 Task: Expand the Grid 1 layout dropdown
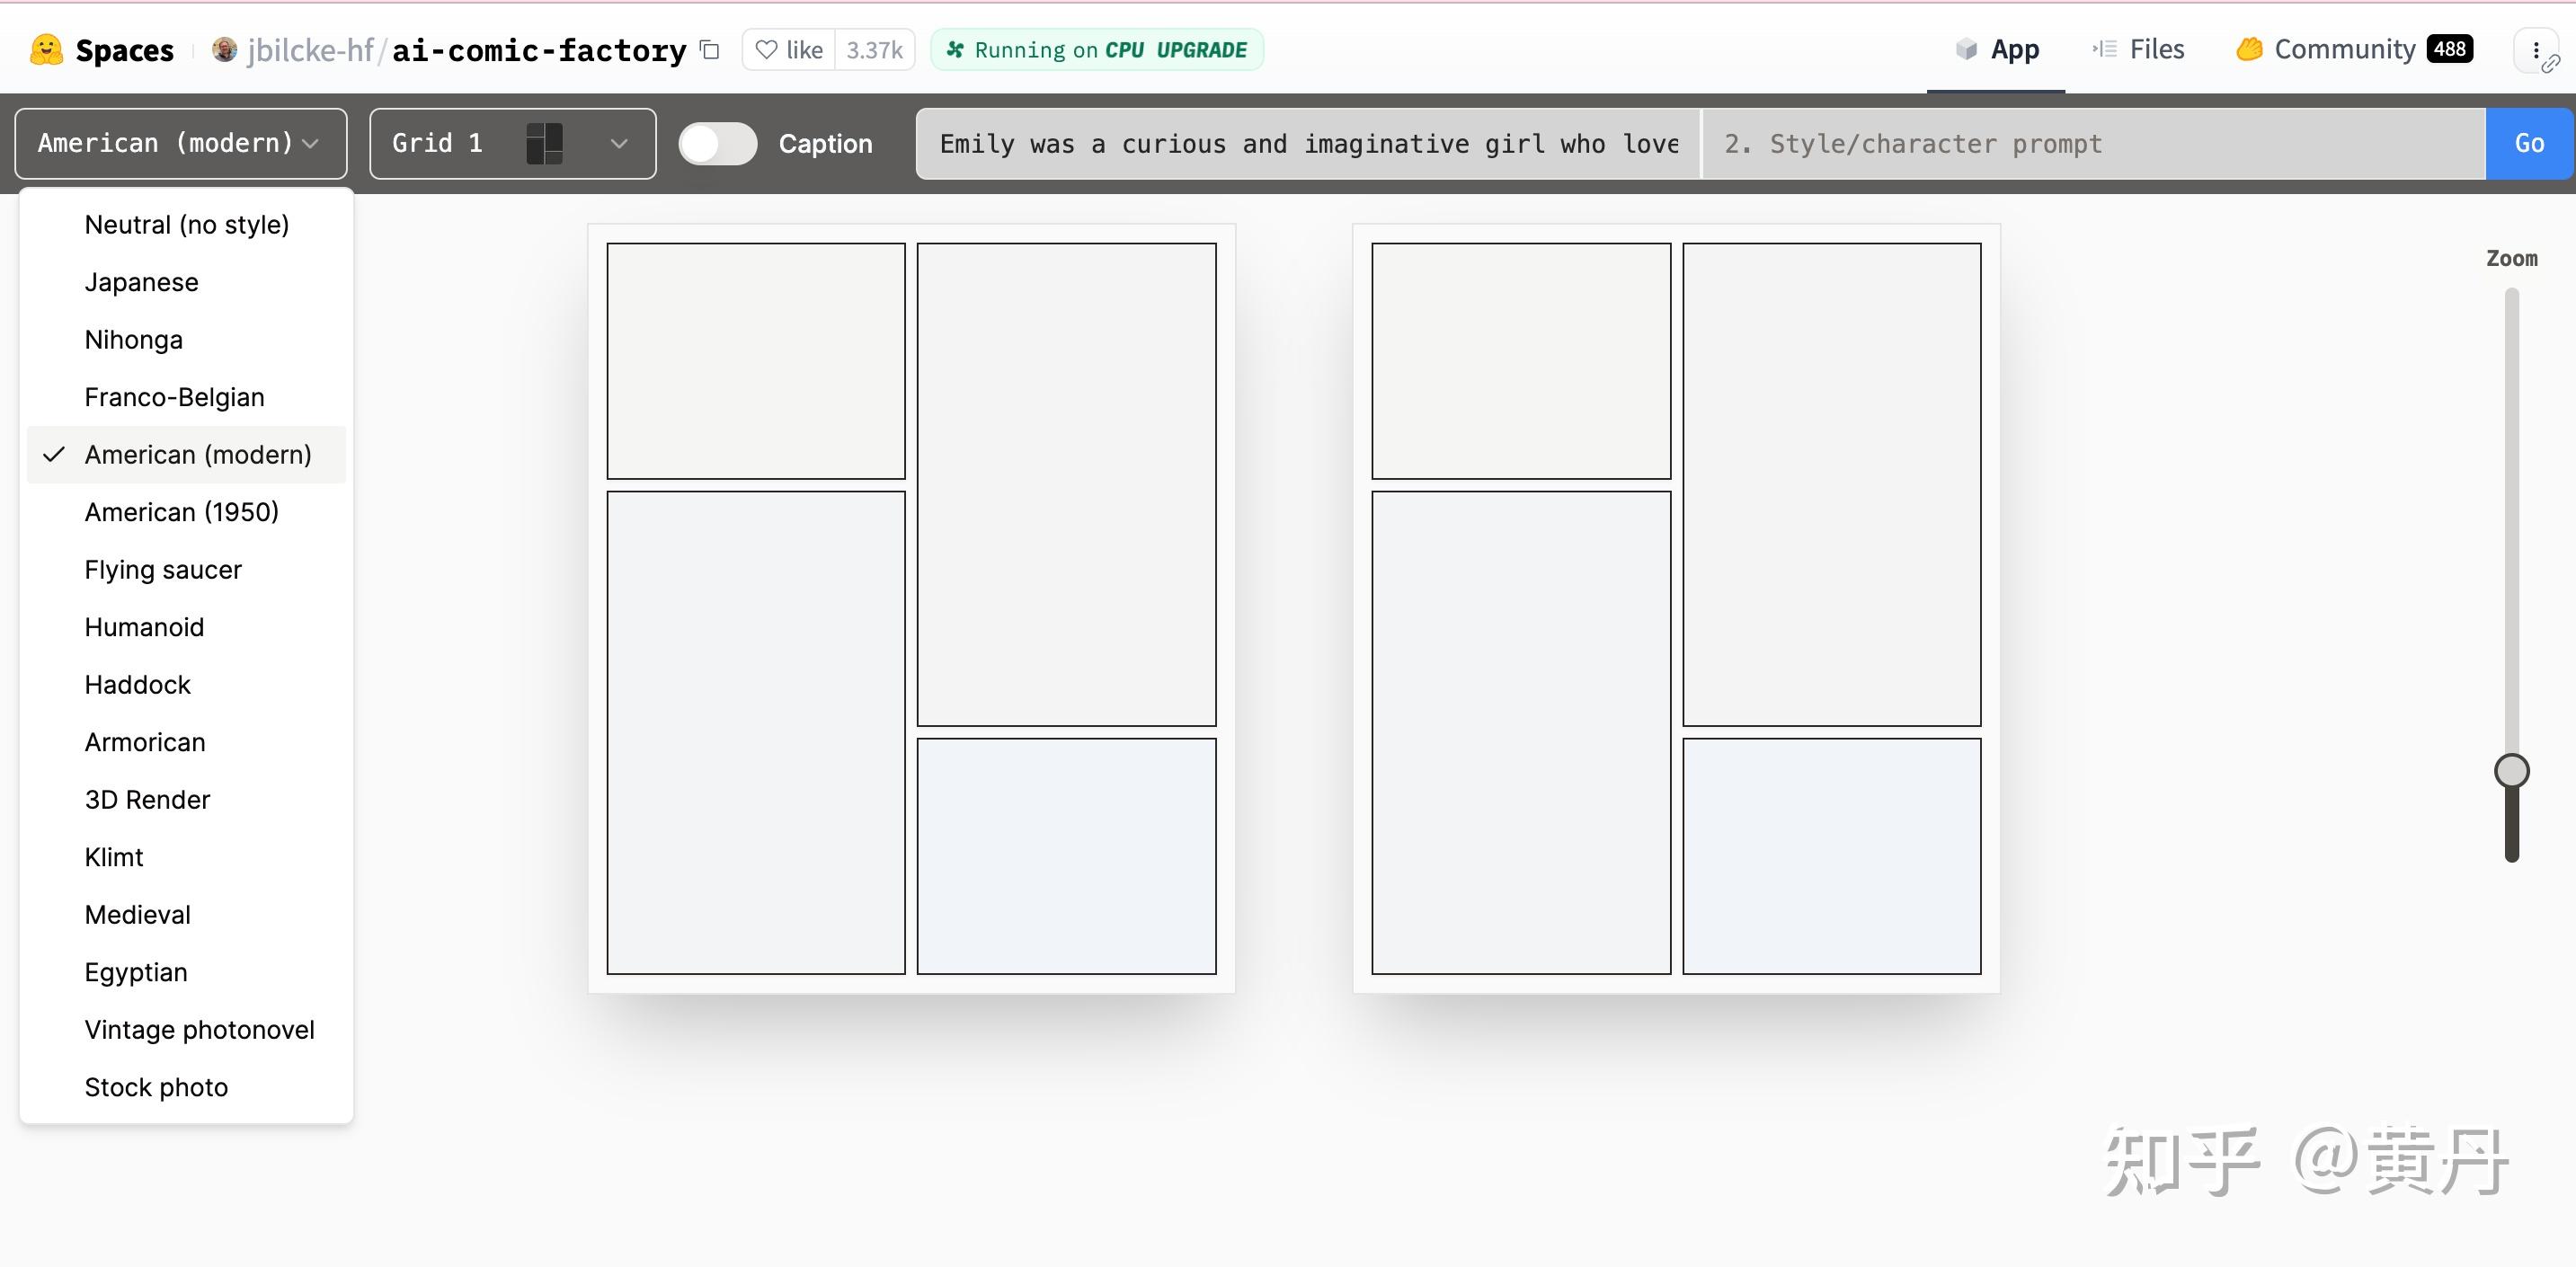point(619,144)
